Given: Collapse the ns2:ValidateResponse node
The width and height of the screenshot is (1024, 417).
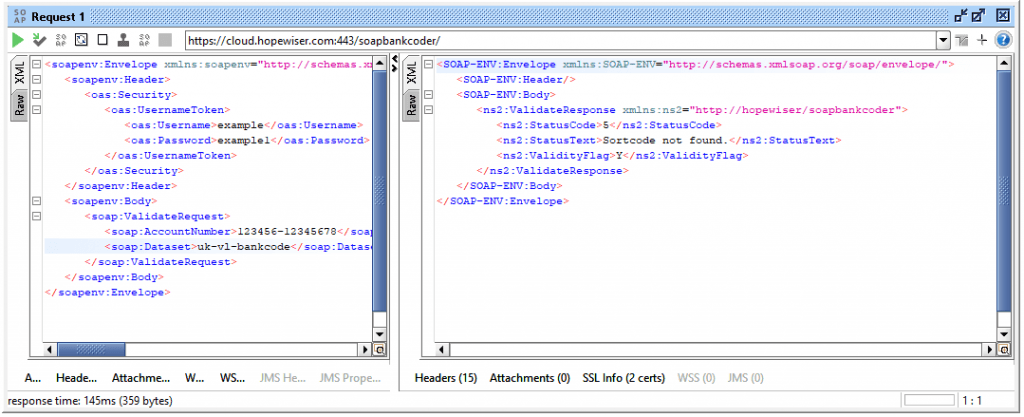Looking at the screenshot, I should tap(428, 110).
